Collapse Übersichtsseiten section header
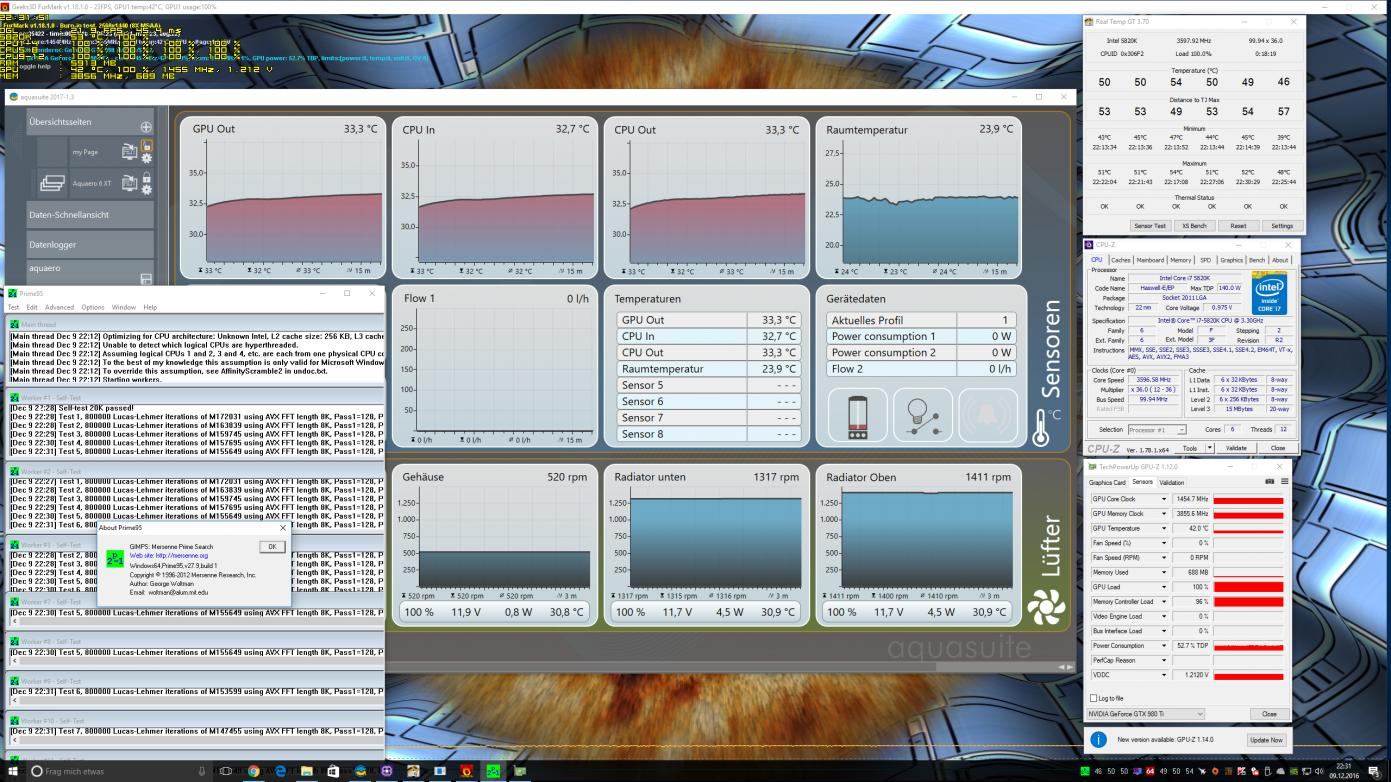 pos(91,122)
